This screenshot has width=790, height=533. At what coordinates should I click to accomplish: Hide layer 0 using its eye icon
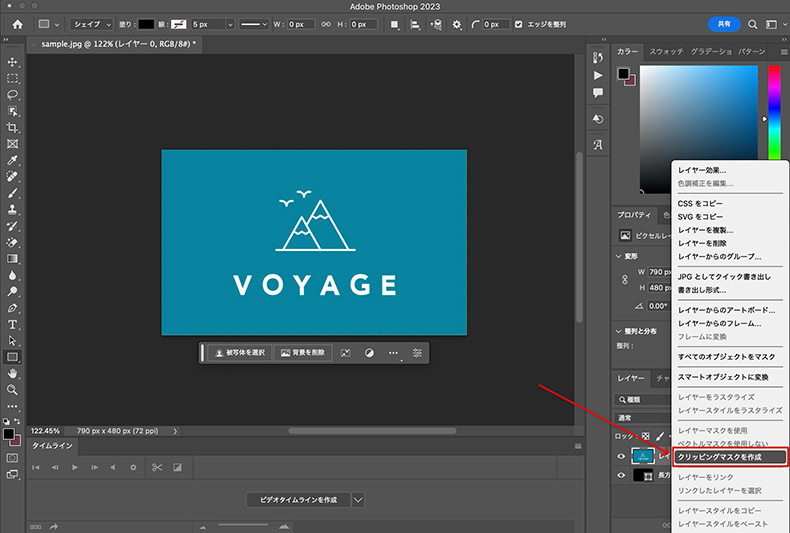621,457
